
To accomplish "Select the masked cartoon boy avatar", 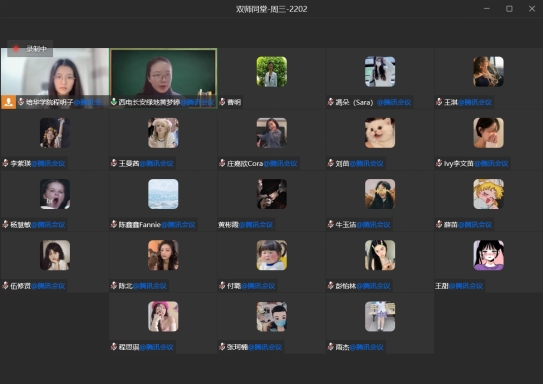I will 272,316.
